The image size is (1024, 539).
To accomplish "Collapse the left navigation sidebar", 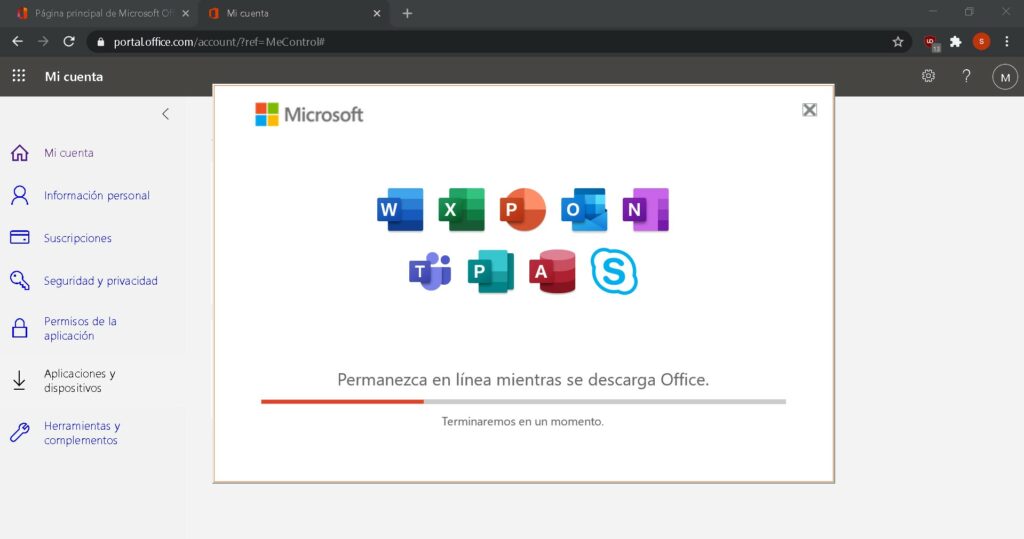I will (166, 114).
